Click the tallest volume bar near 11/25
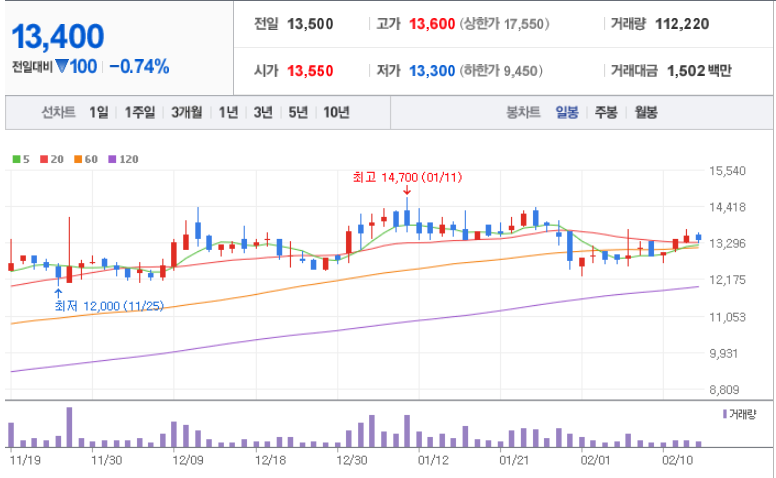776x478 pixels. point(69,428)
